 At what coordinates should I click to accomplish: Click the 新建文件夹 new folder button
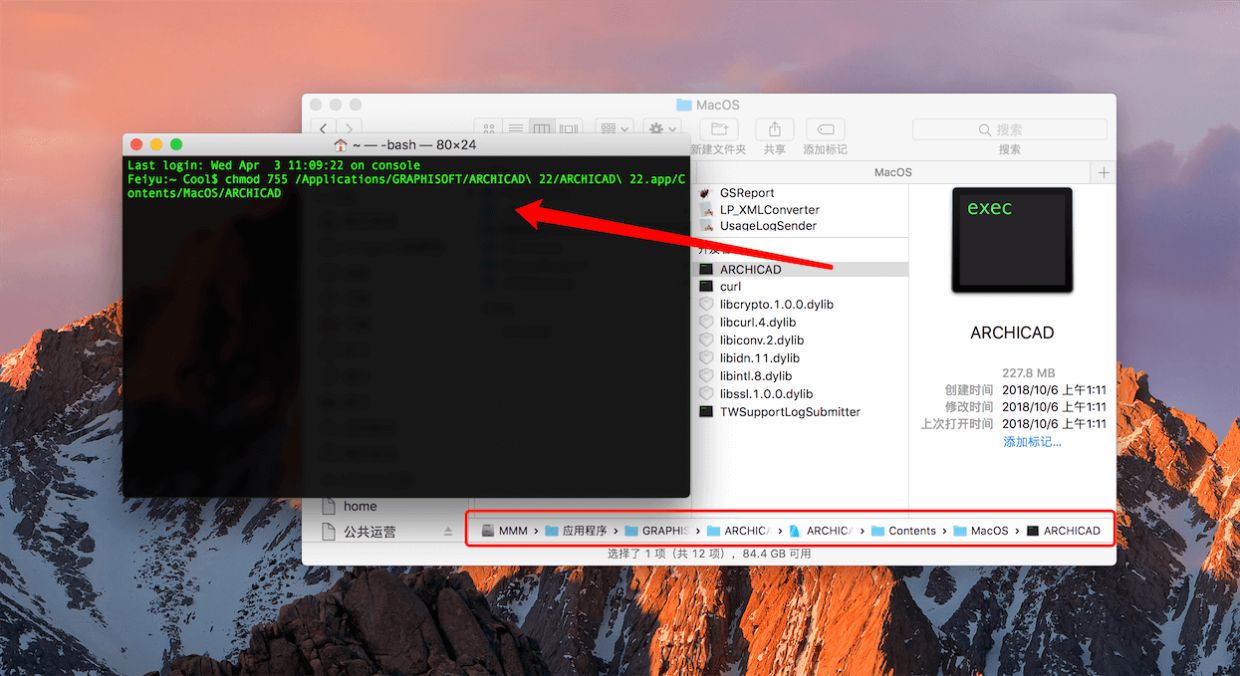click(x=718, y=130)
